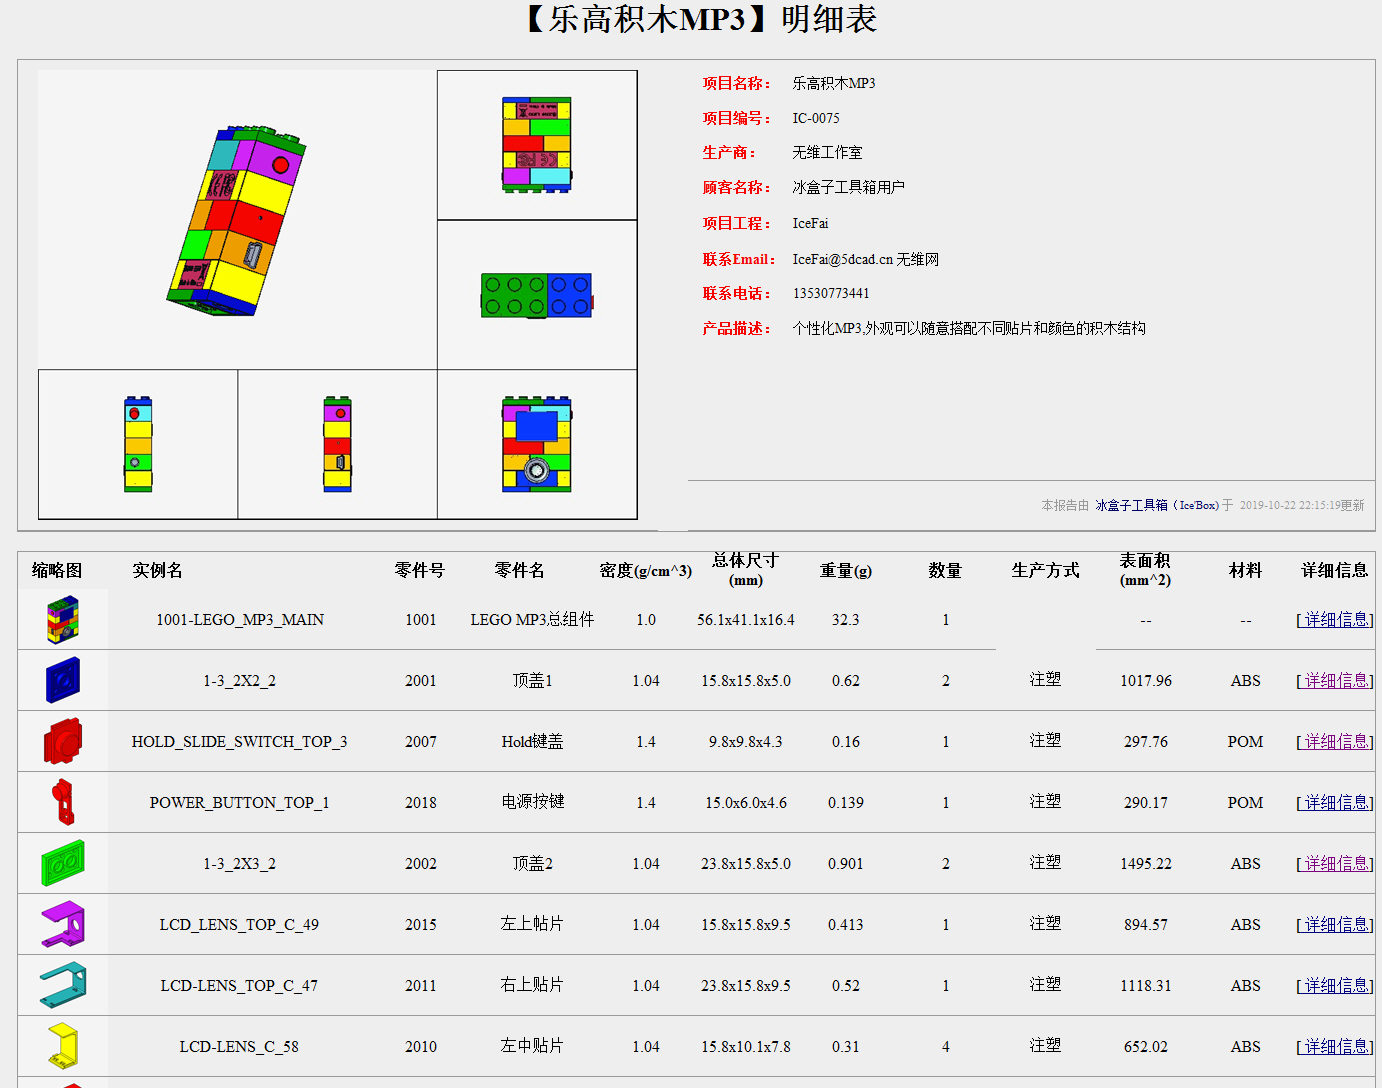Click the 缩略图 column header
Screen dimensions: 1382x1088
tap(57, 570)
